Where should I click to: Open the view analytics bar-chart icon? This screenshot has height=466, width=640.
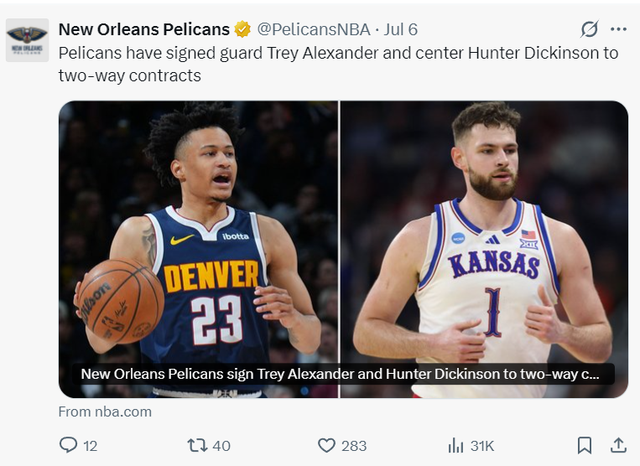(456, 445)
